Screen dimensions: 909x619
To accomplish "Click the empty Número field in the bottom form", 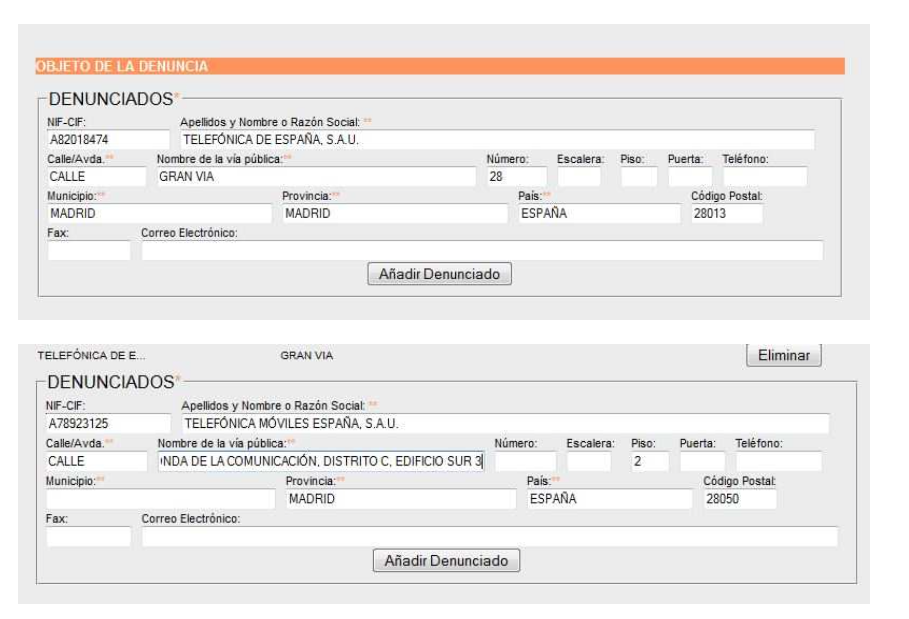I will coord(525,461).
